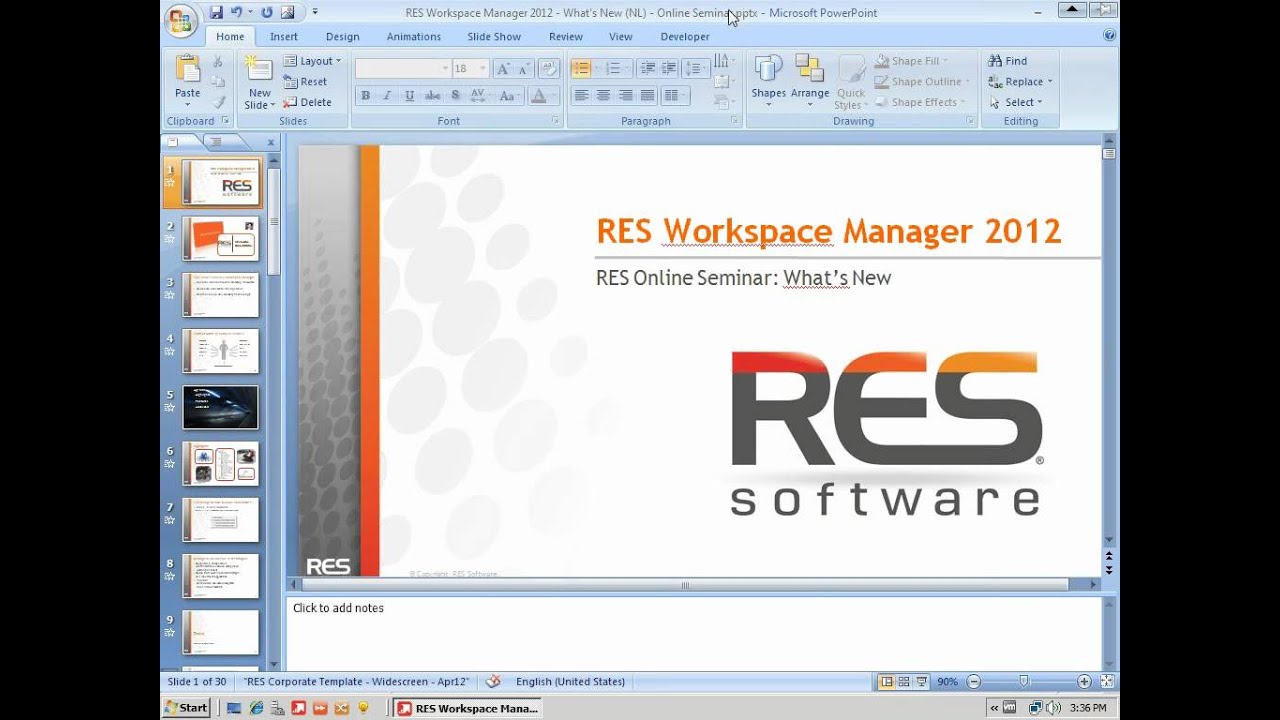This screenshot has height=720, width=1280.
Task: Open the Change Case dropdown
Action: [x=509, y=96]
